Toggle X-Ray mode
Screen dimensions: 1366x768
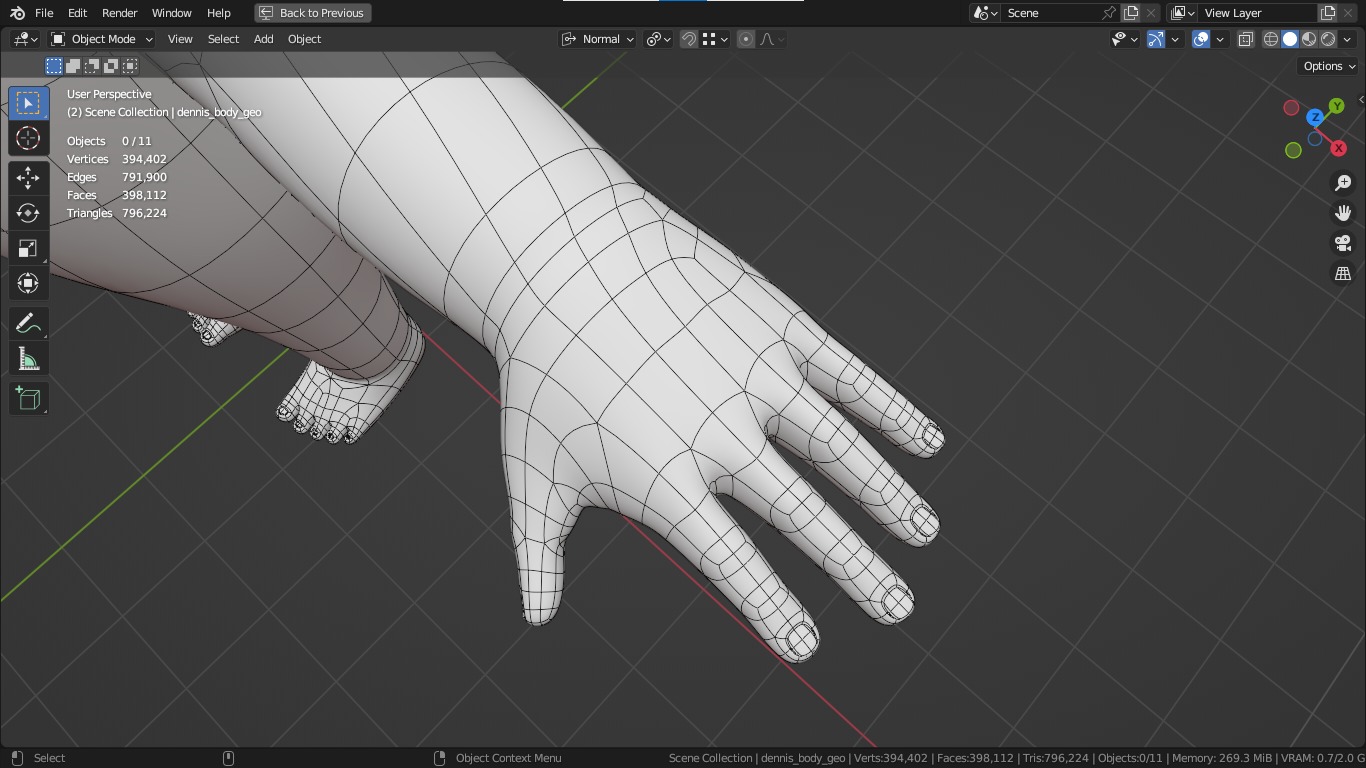pyautogui.click(x=1245, y=39)
